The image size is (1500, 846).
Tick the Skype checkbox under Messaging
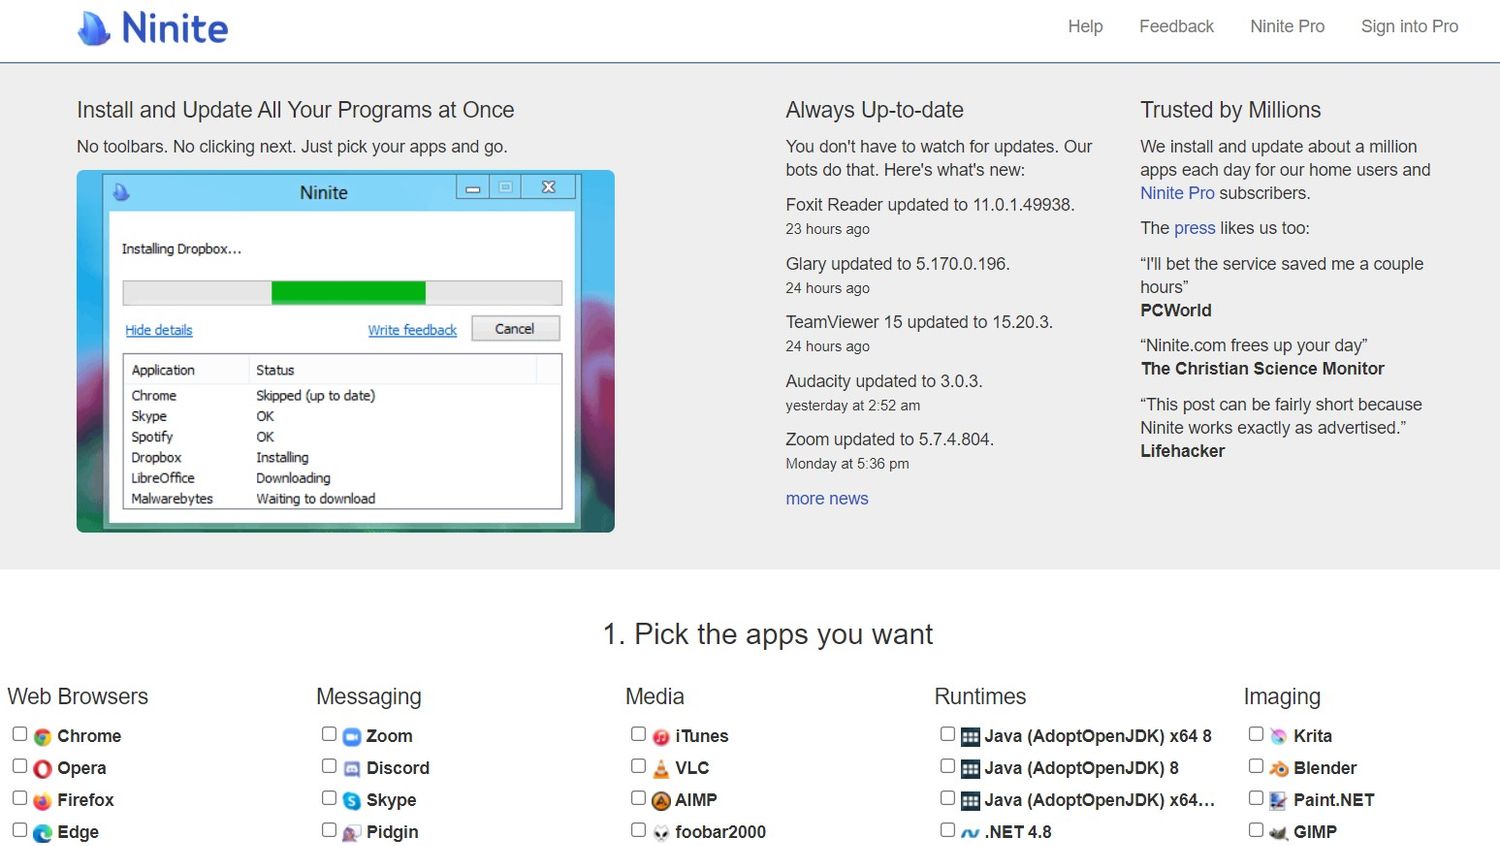click(328, 798)
